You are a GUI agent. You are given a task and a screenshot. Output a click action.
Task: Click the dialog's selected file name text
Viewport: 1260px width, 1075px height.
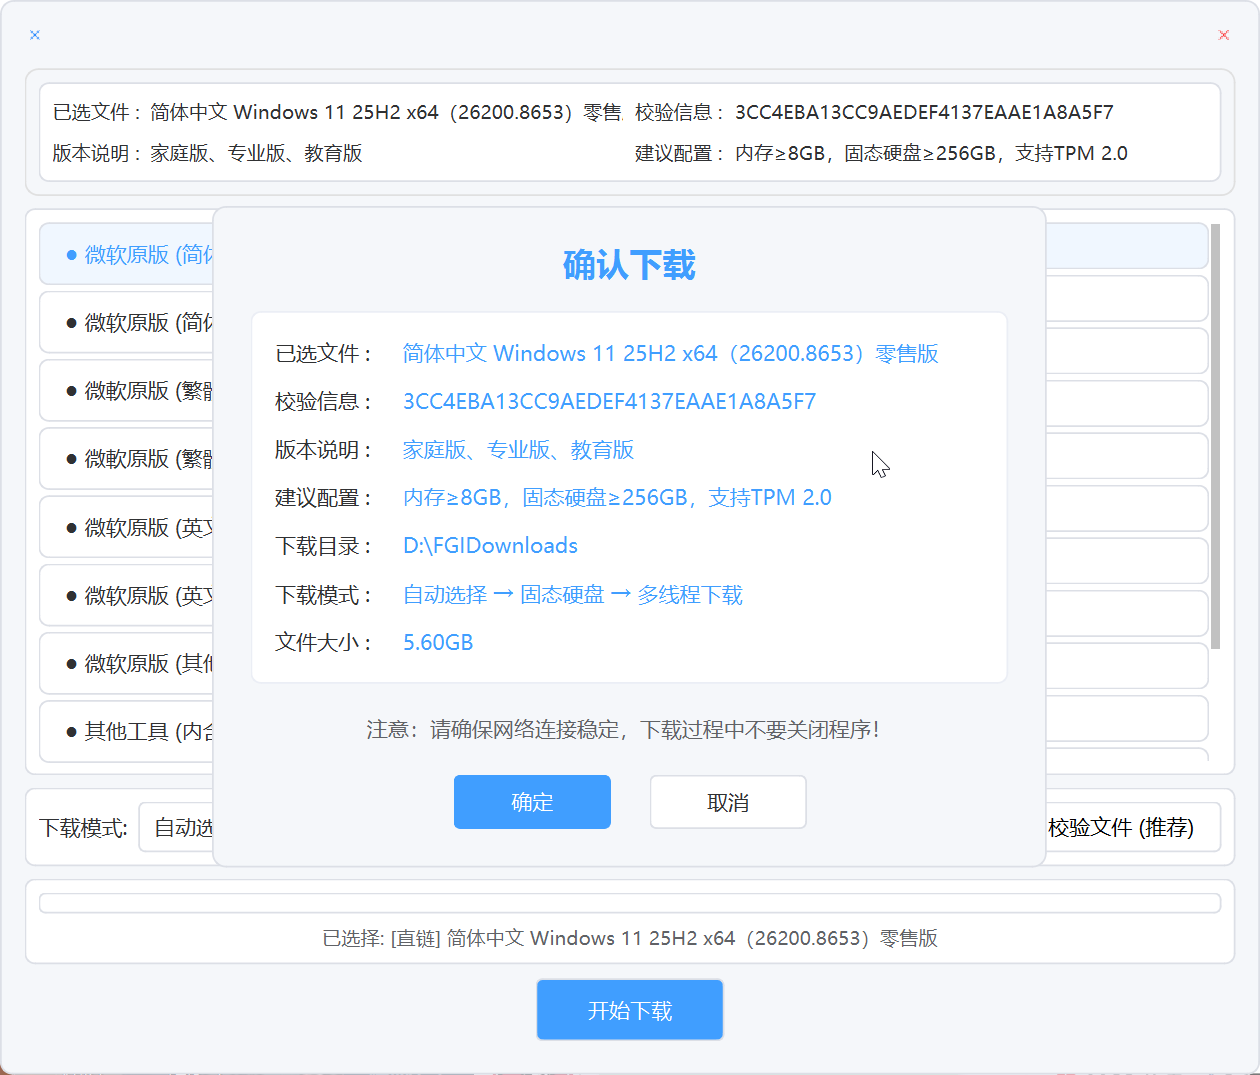point(670,353)
